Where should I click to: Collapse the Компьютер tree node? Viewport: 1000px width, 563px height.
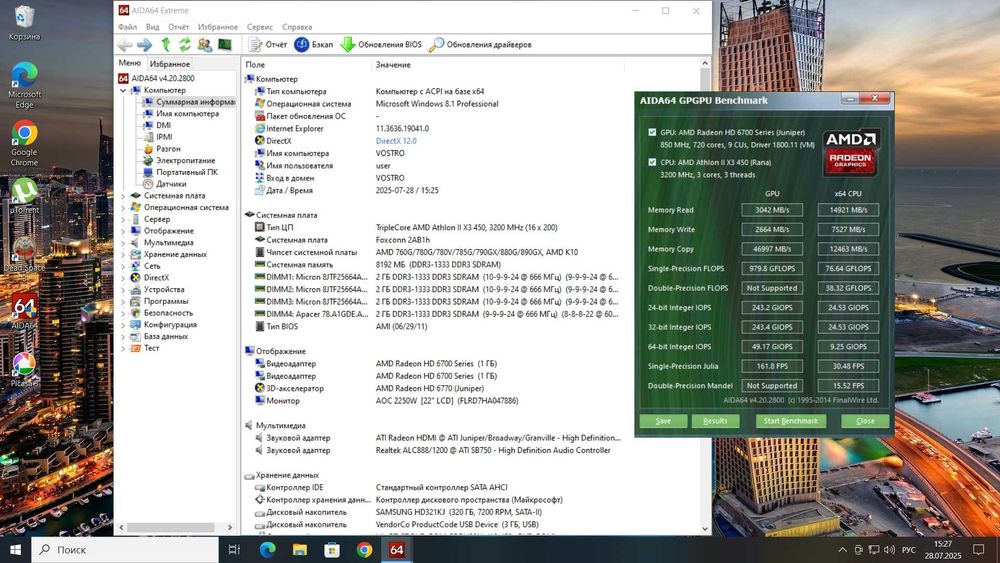coord(123,91)
